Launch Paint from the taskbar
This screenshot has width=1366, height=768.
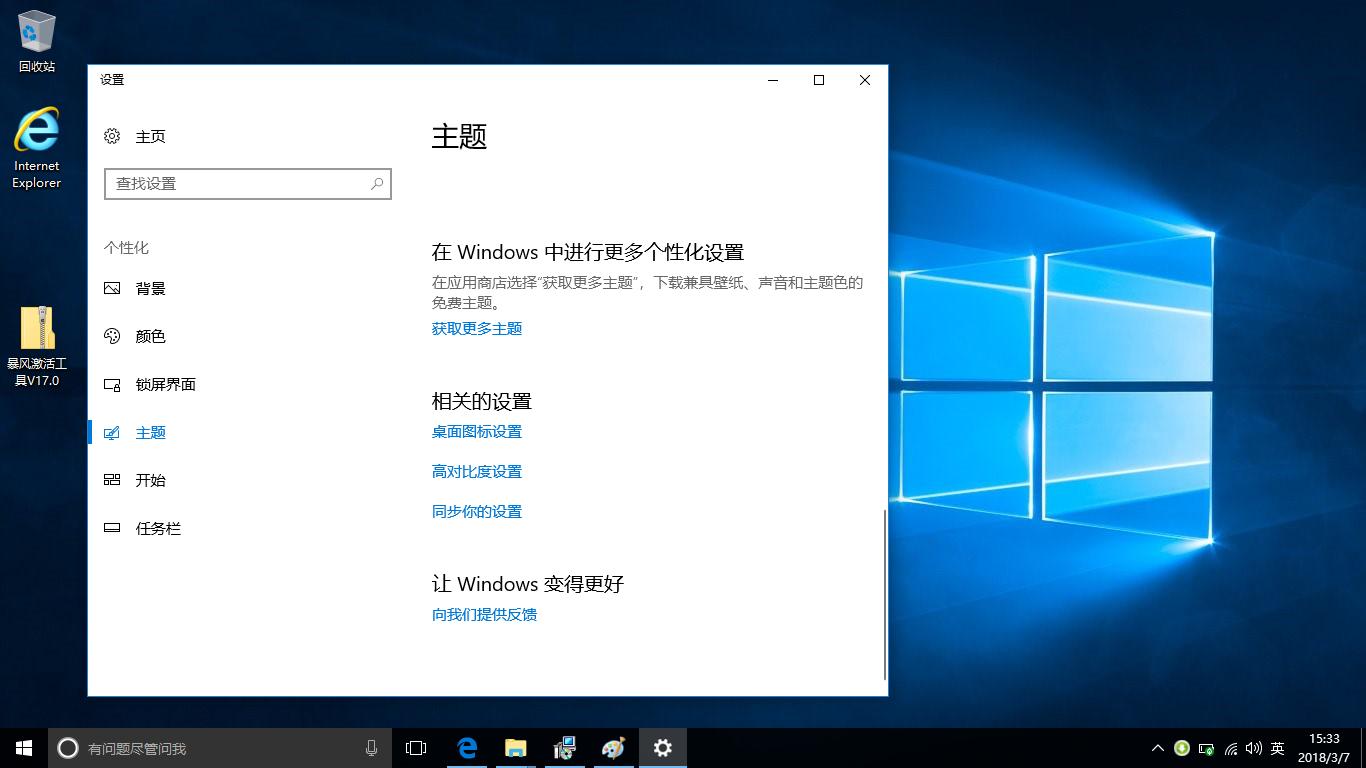point(613,747)
